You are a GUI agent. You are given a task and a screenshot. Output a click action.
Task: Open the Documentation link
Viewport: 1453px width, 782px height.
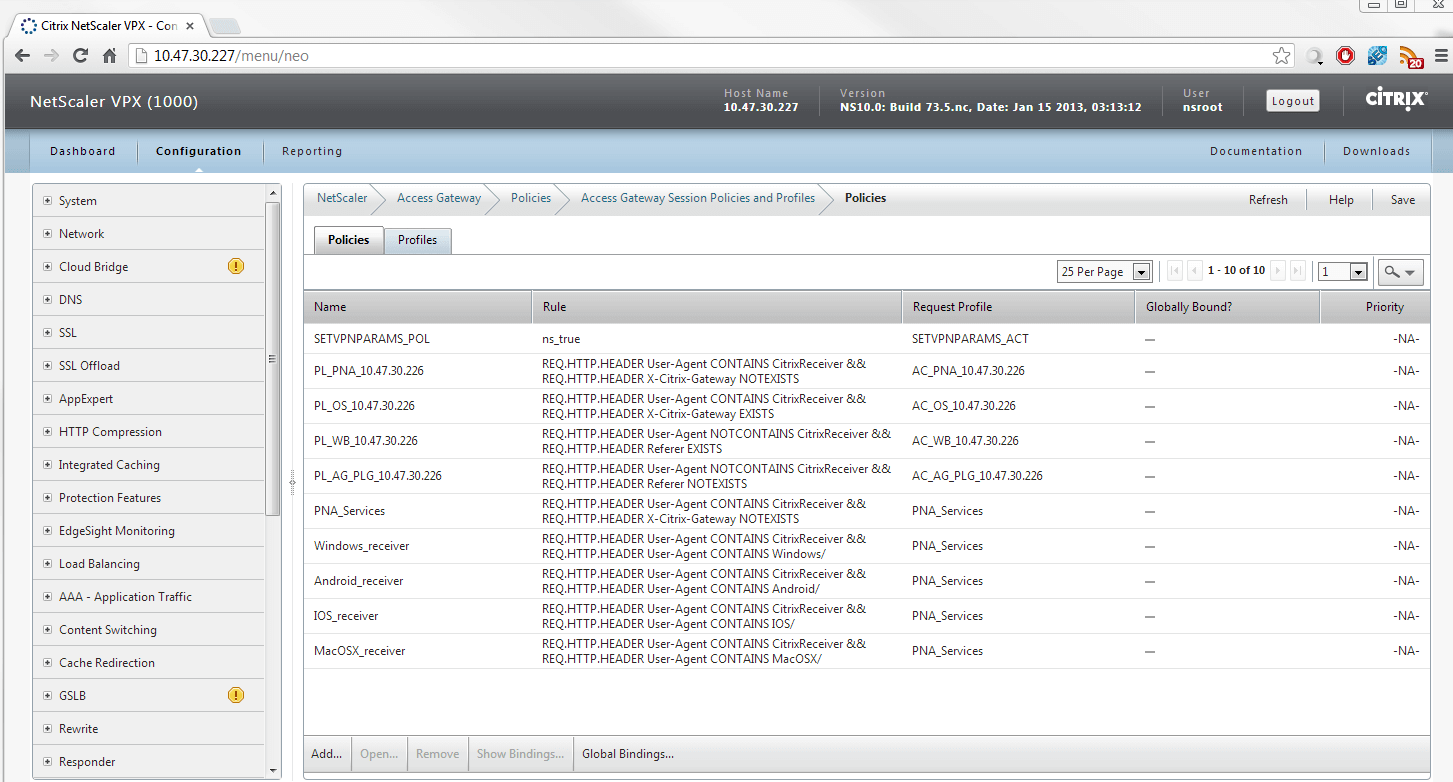click(1256, 151)
